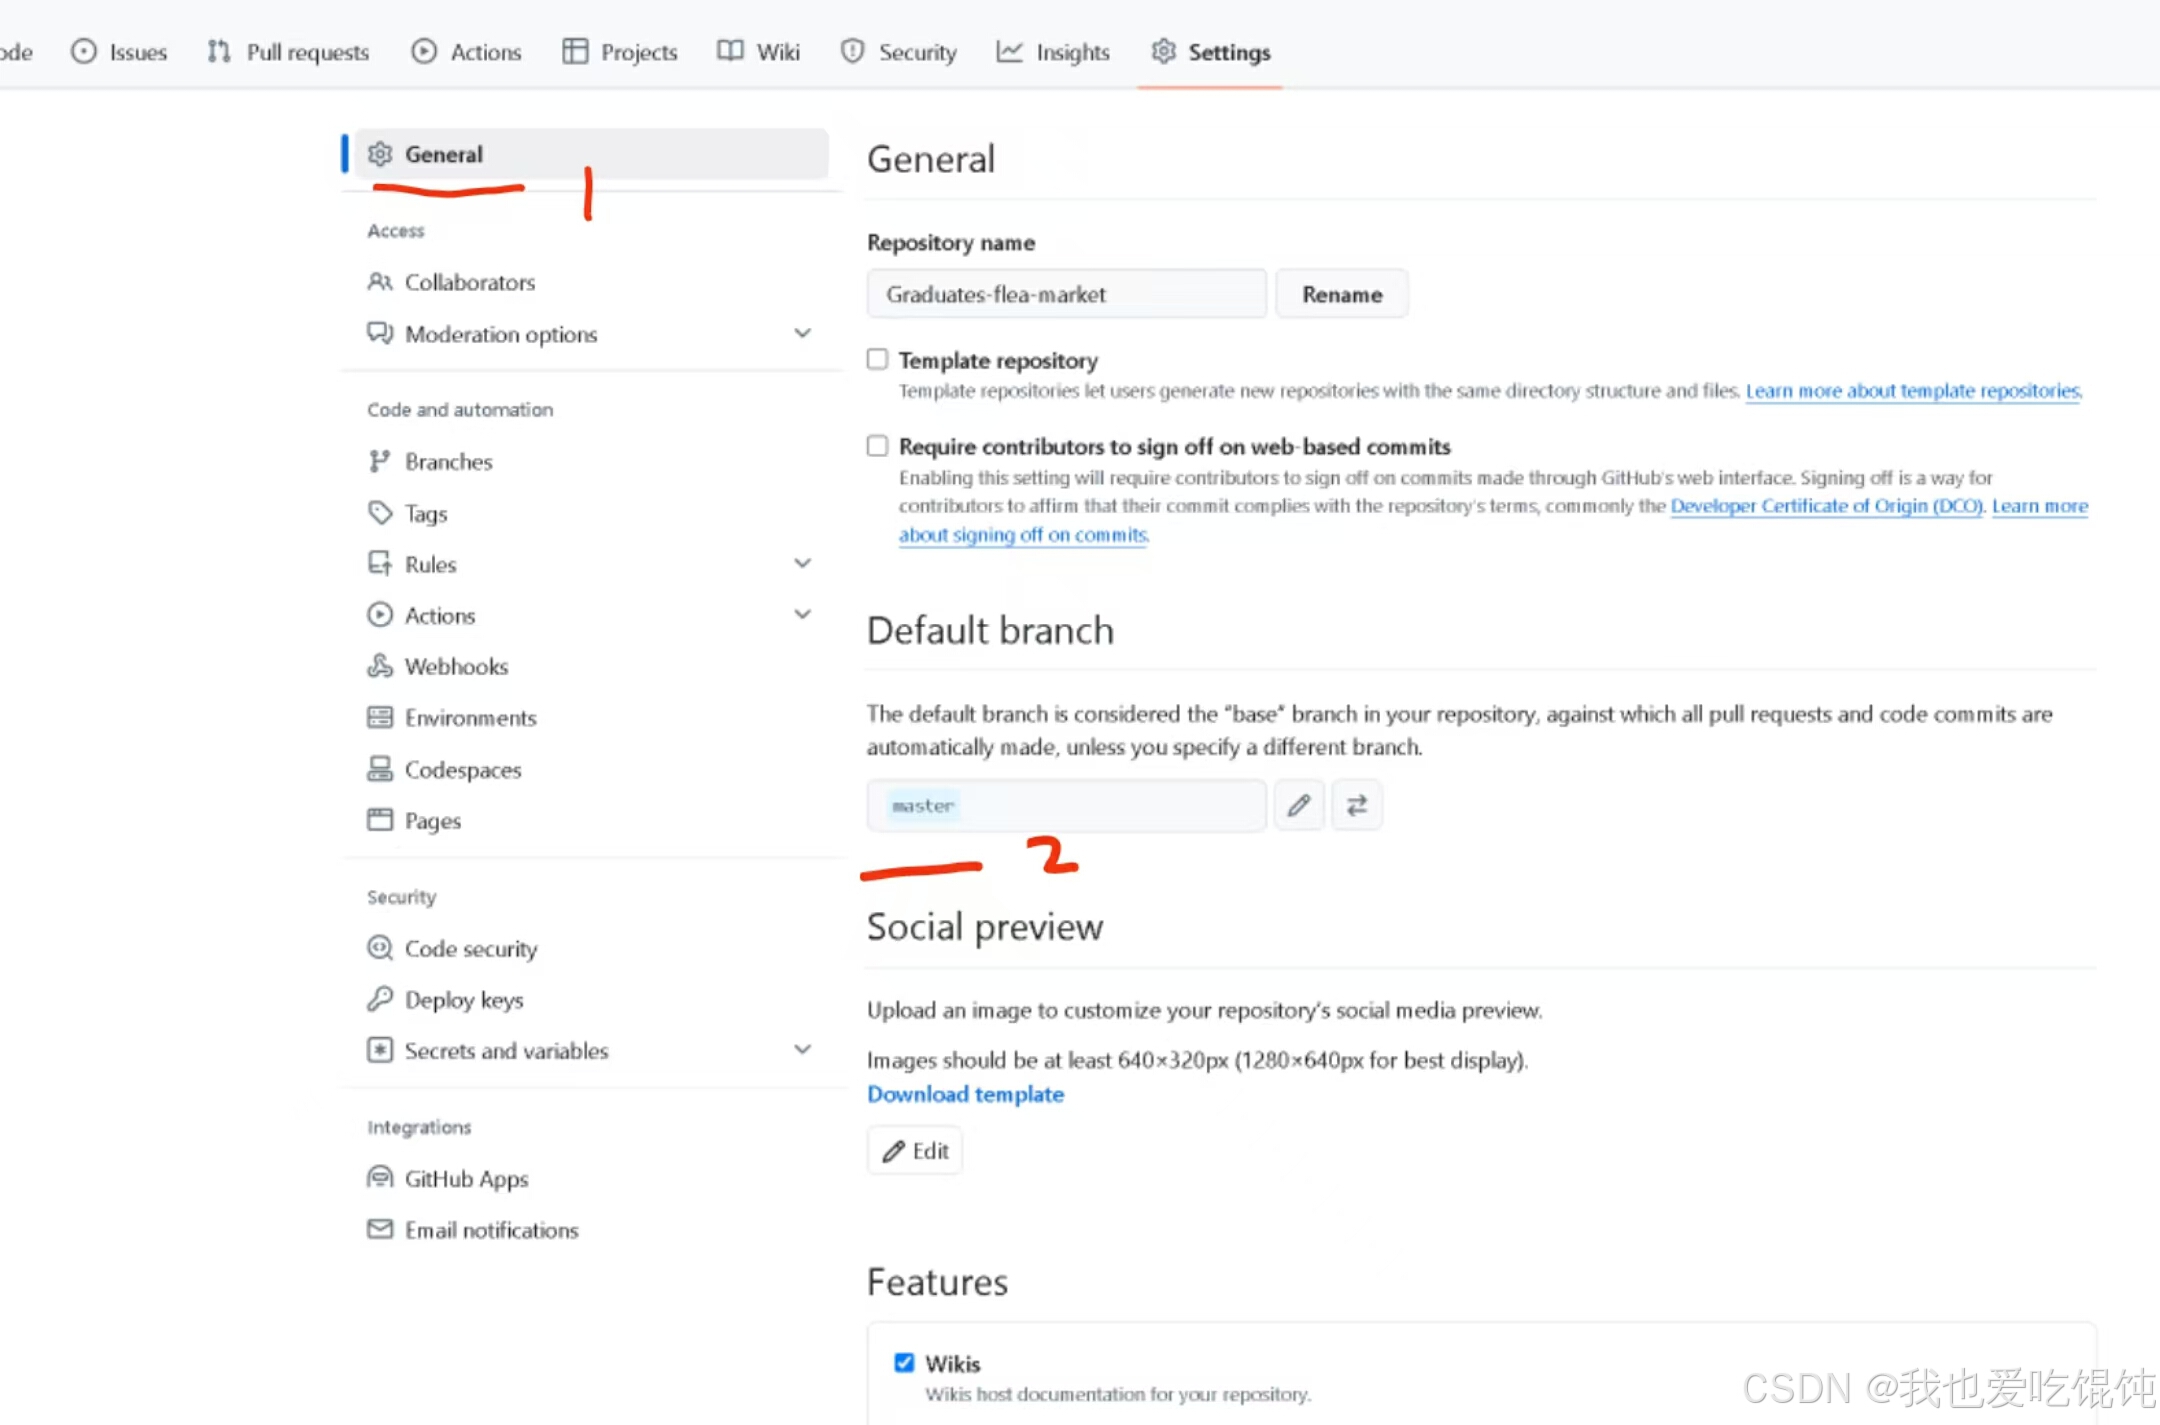Select Tags under Code and automation
This screenshot has height=1425, width=2160.
tap(425, 512)
